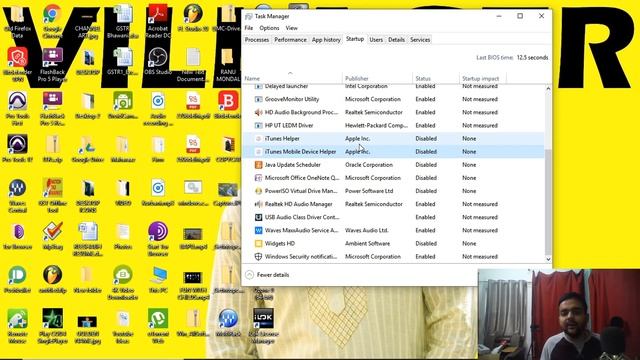The height and width of the screenshot is (360, 640).
Task: Sort startup list by Name column
Action: (x=292, y=78)
